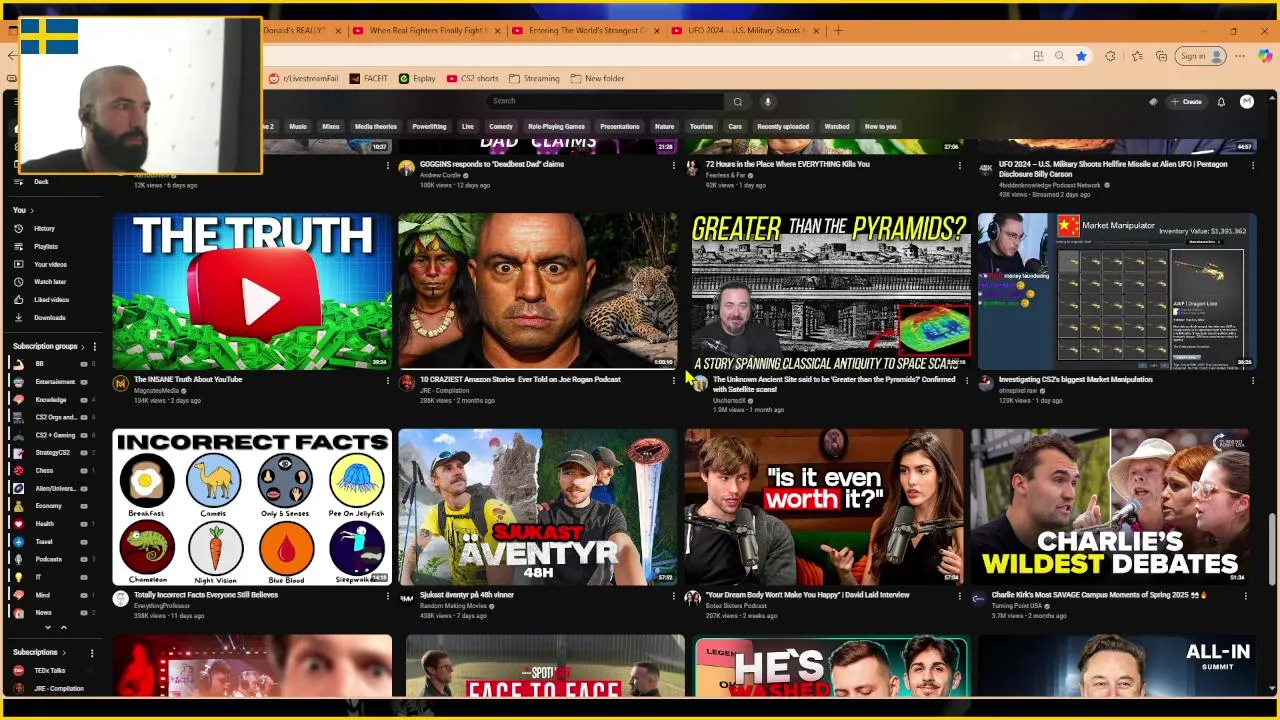Switch to Entering The World's Strangest tab
Viewport: 1280px width, 720px height.
[x=585, y=31]
